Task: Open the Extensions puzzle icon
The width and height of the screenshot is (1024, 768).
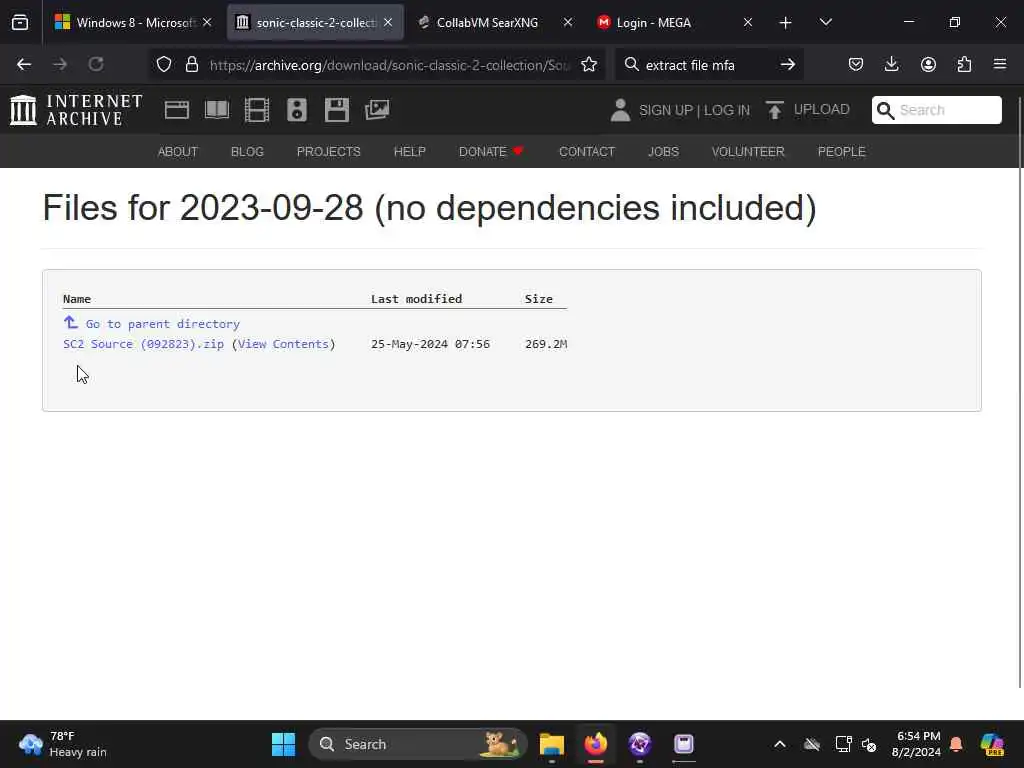Action: coord(964,64)
